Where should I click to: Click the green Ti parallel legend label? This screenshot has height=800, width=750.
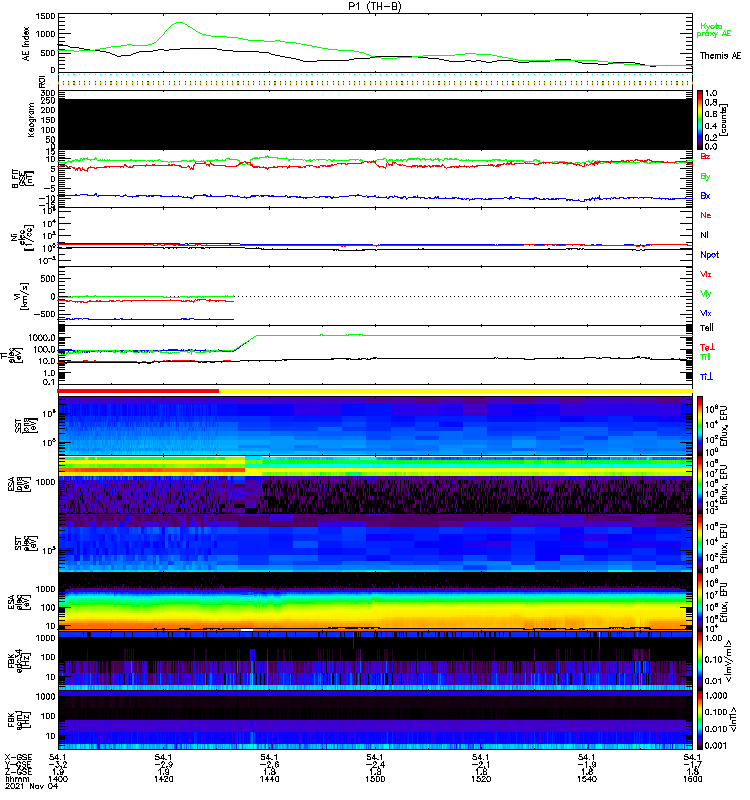[x=705, y=357]
